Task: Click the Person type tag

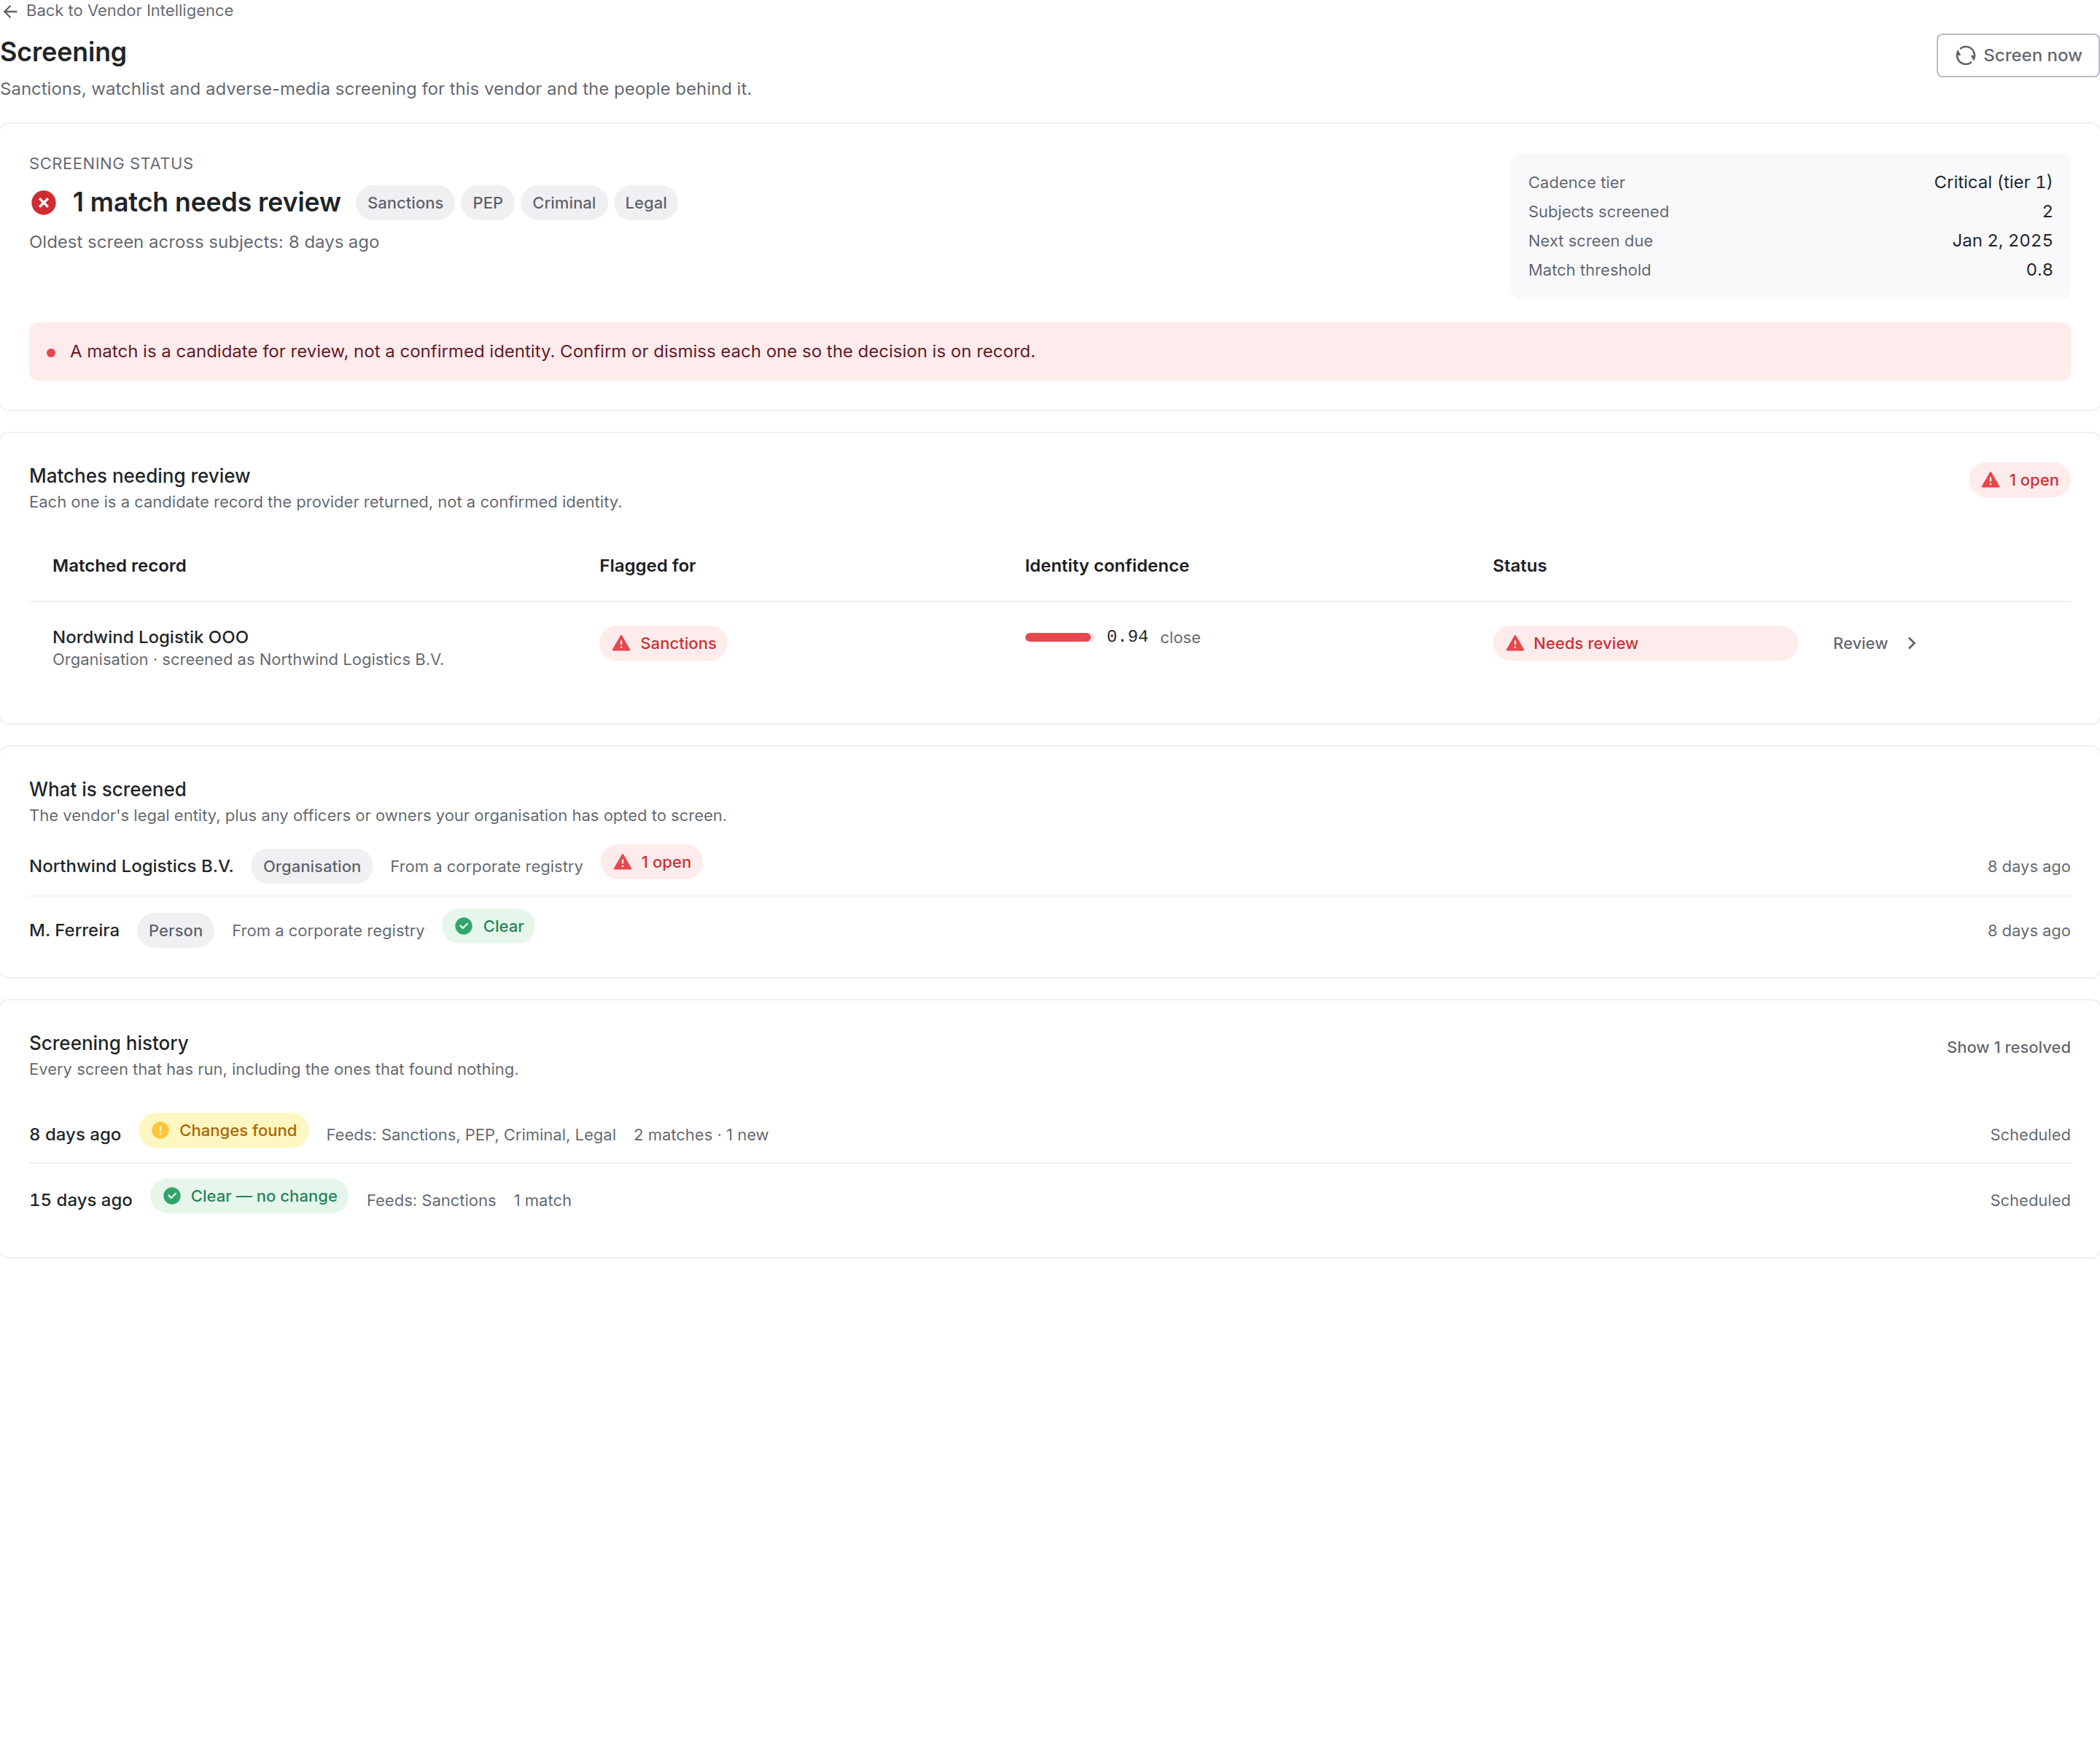Action: (176, 930)
